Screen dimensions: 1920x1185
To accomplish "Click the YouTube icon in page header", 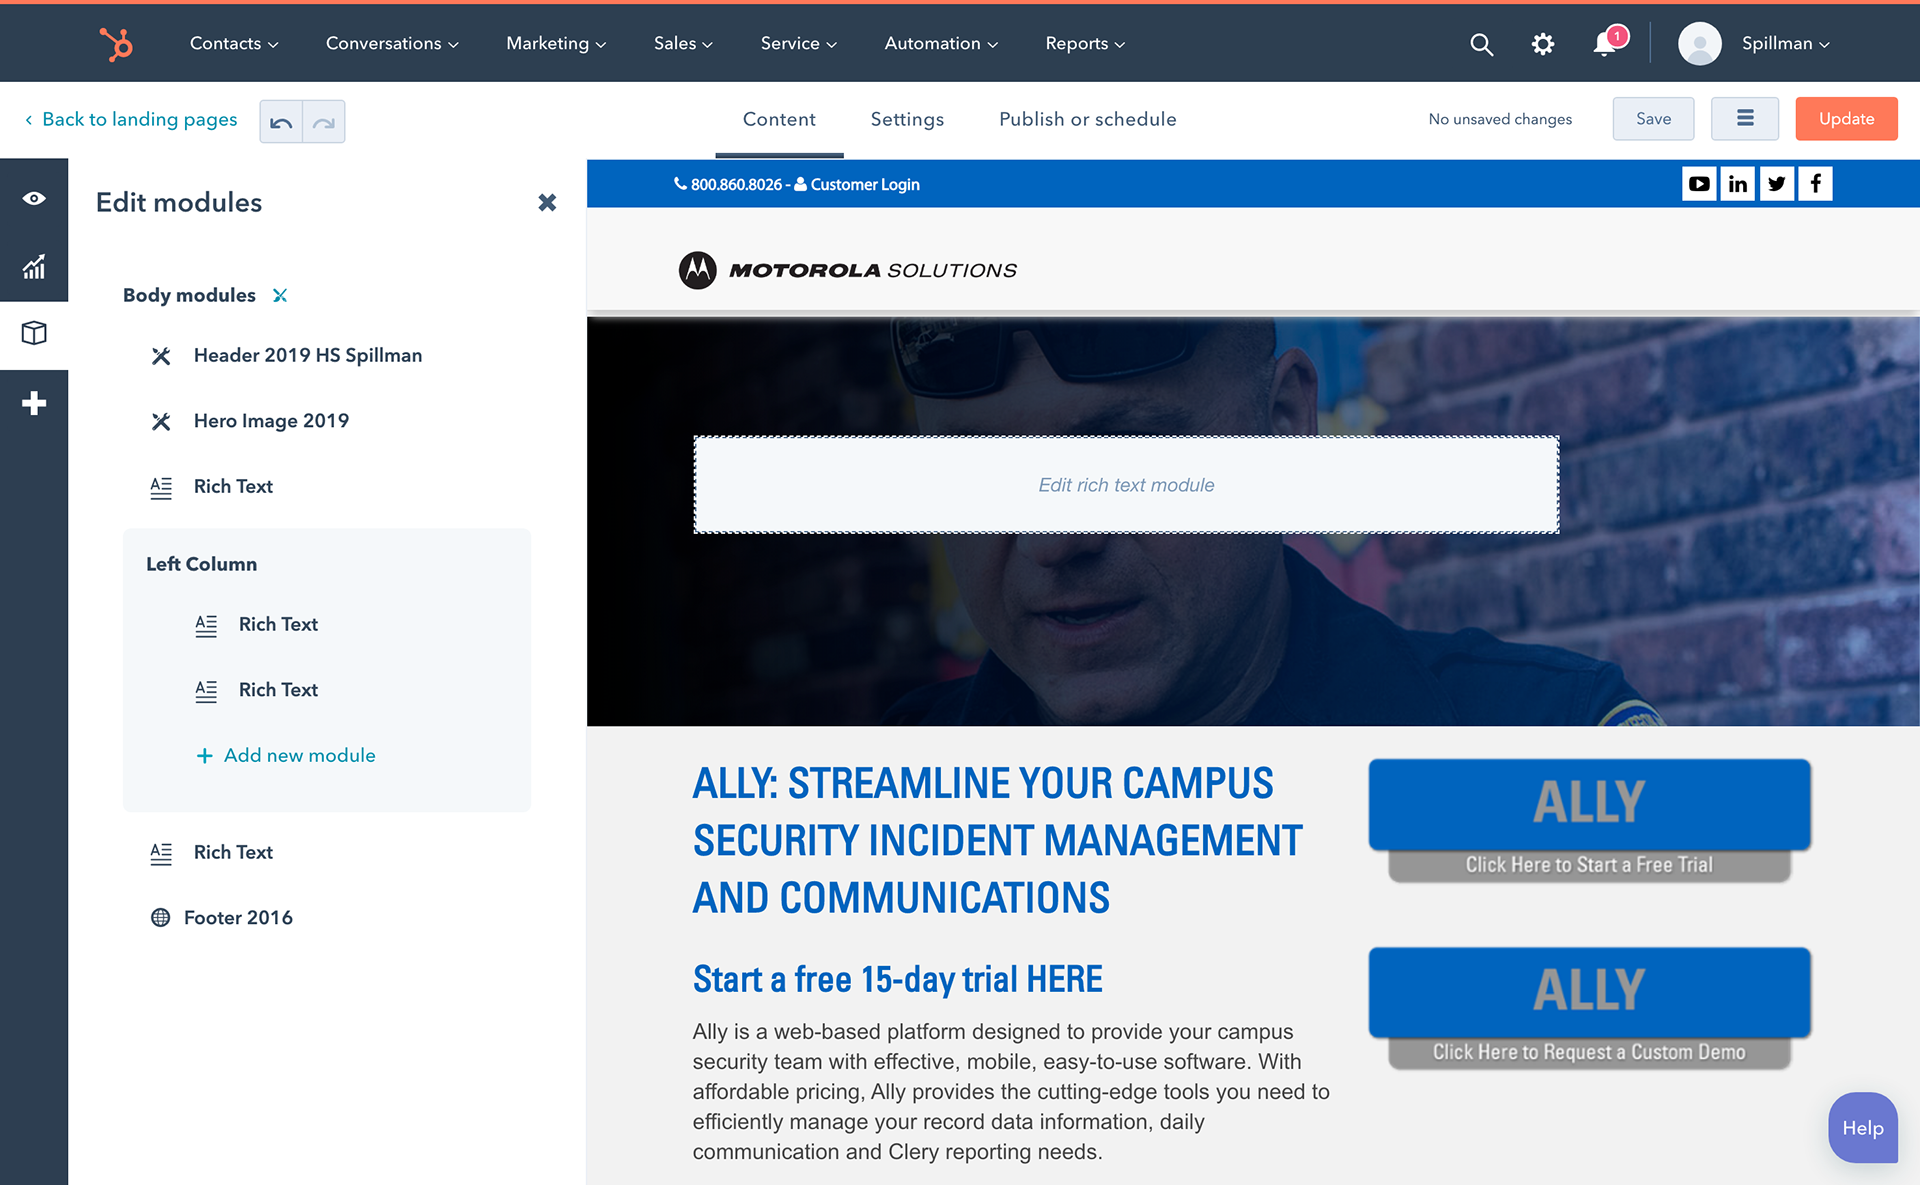I will [1699, 184].
